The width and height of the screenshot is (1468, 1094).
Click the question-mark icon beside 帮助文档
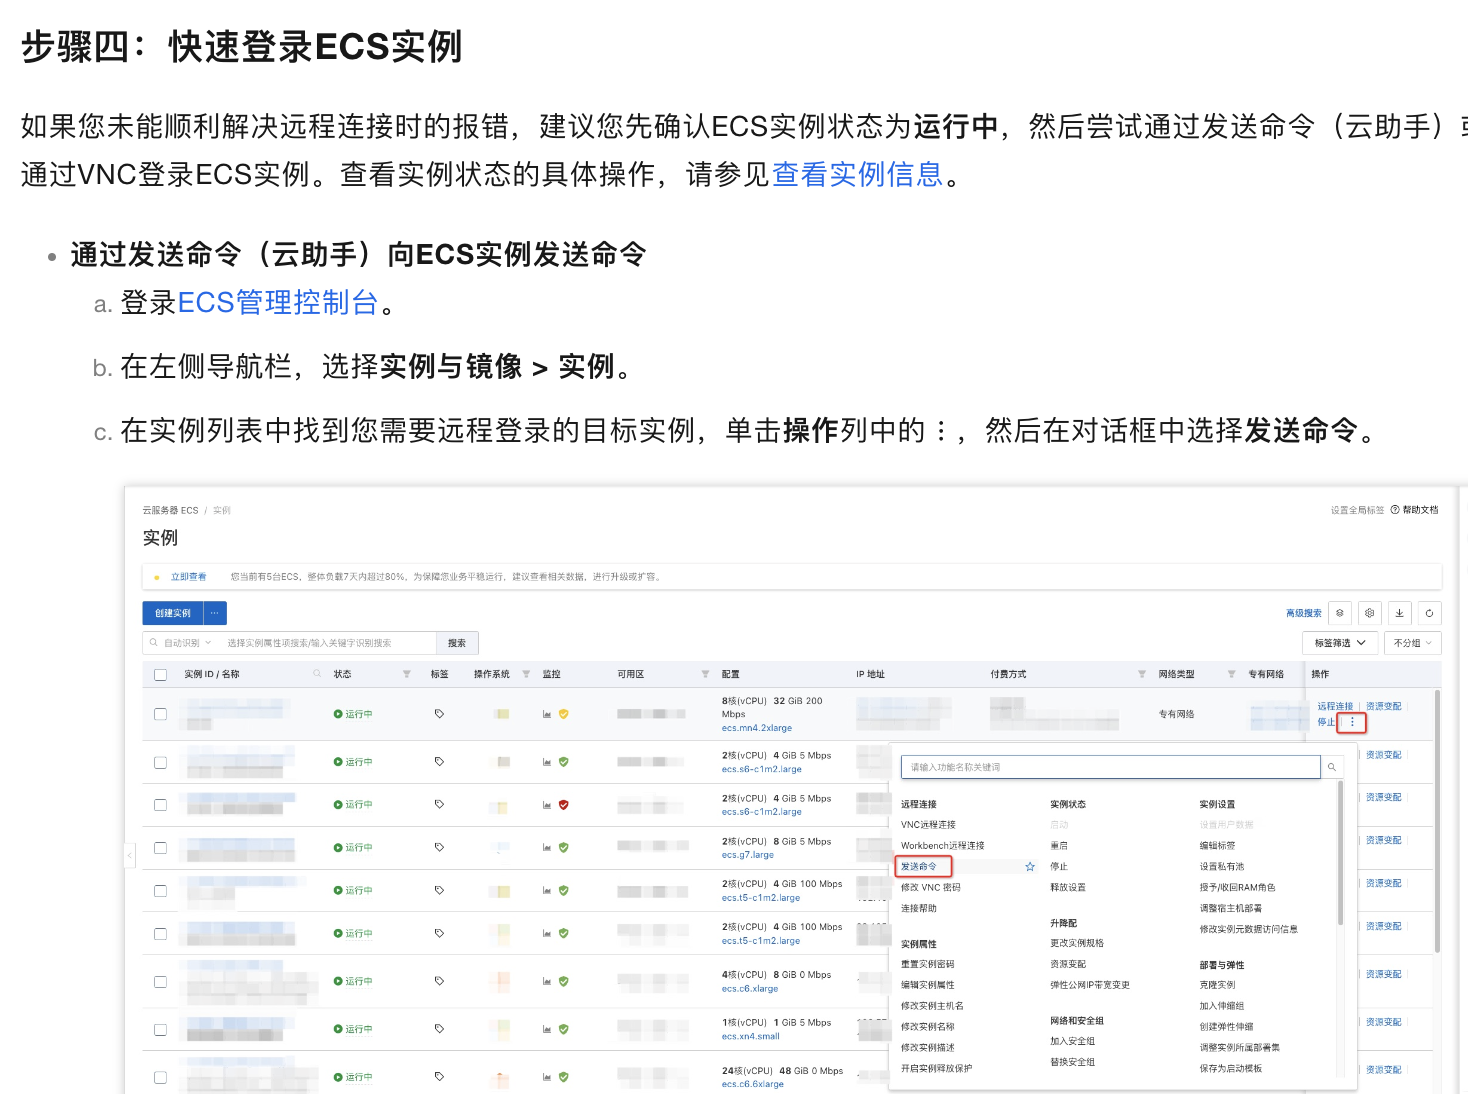(x=1395, y=510)
